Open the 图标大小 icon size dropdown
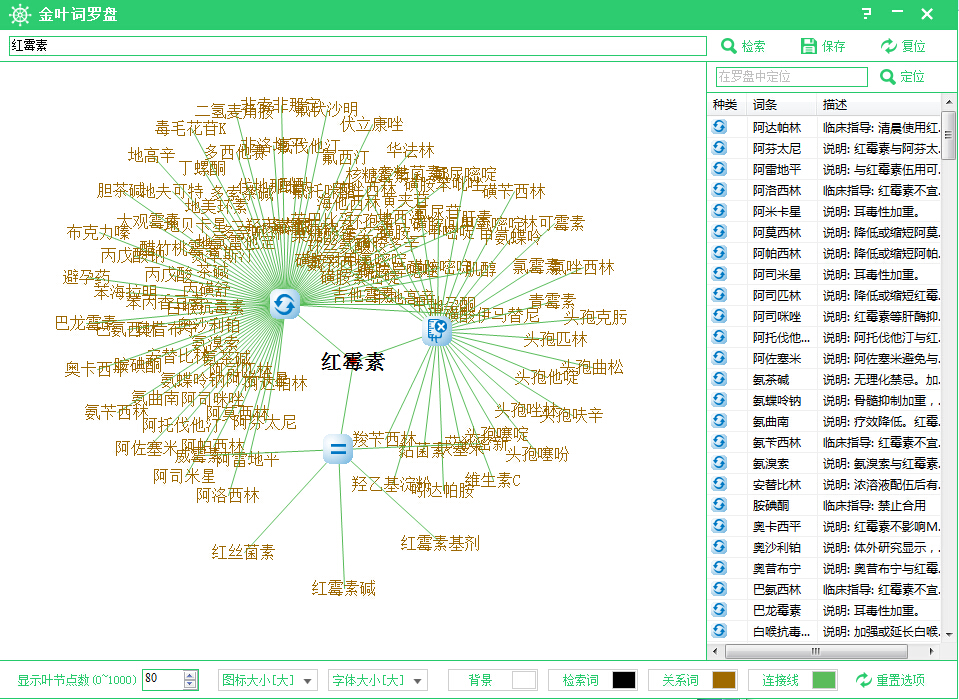Screen dimensions: 959x700 (270, 680)
